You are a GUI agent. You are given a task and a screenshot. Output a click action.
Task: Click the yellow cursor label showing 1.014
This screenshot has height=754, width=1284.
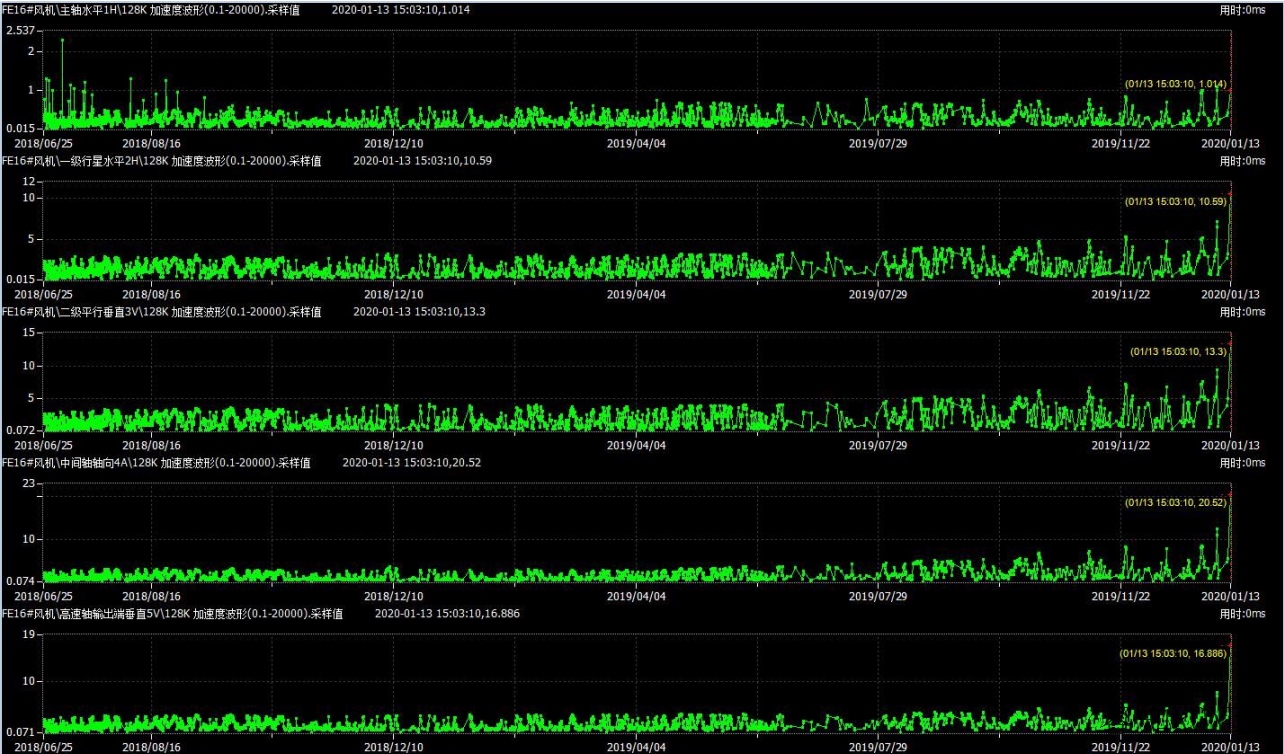tap(1175, 84)
